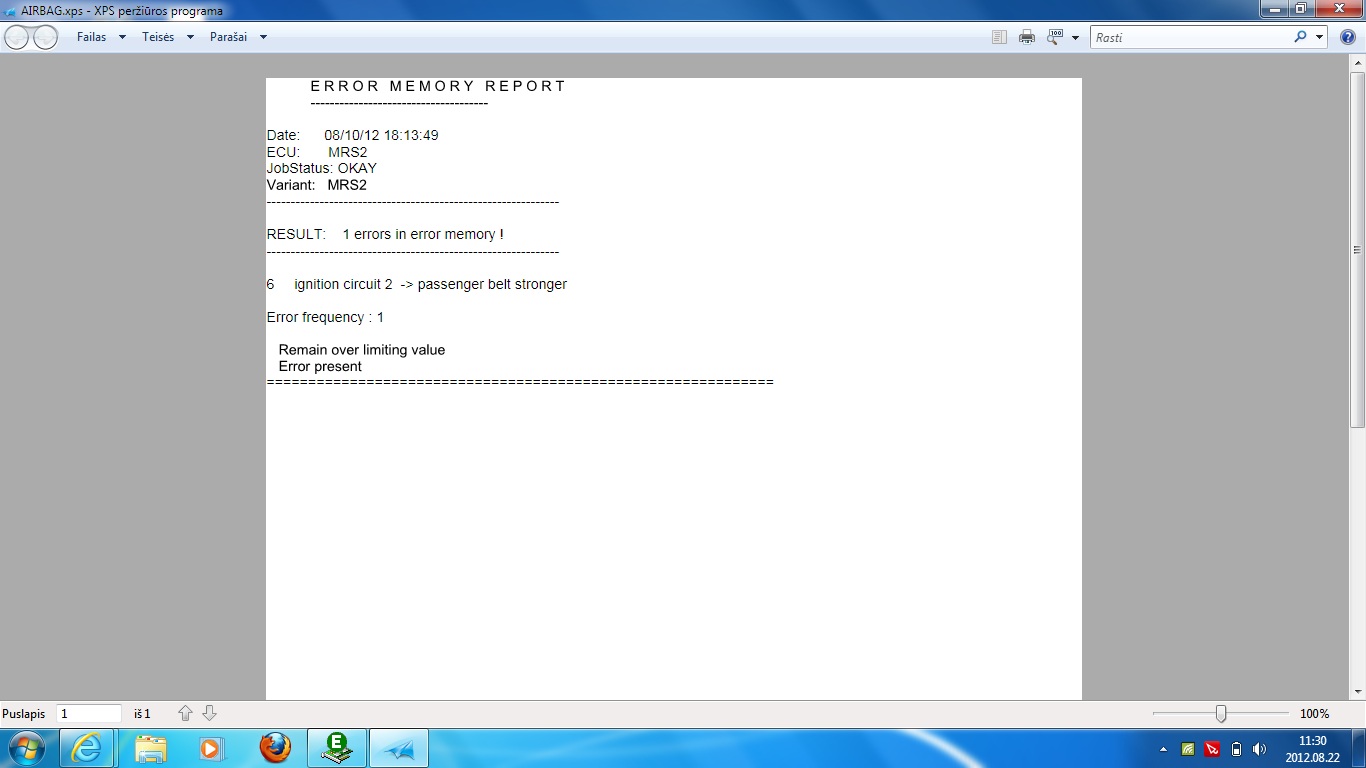Viewport: 1366px width, 768px height.
Task: Expand the search options dropdown arrow
Action: 1319,37
